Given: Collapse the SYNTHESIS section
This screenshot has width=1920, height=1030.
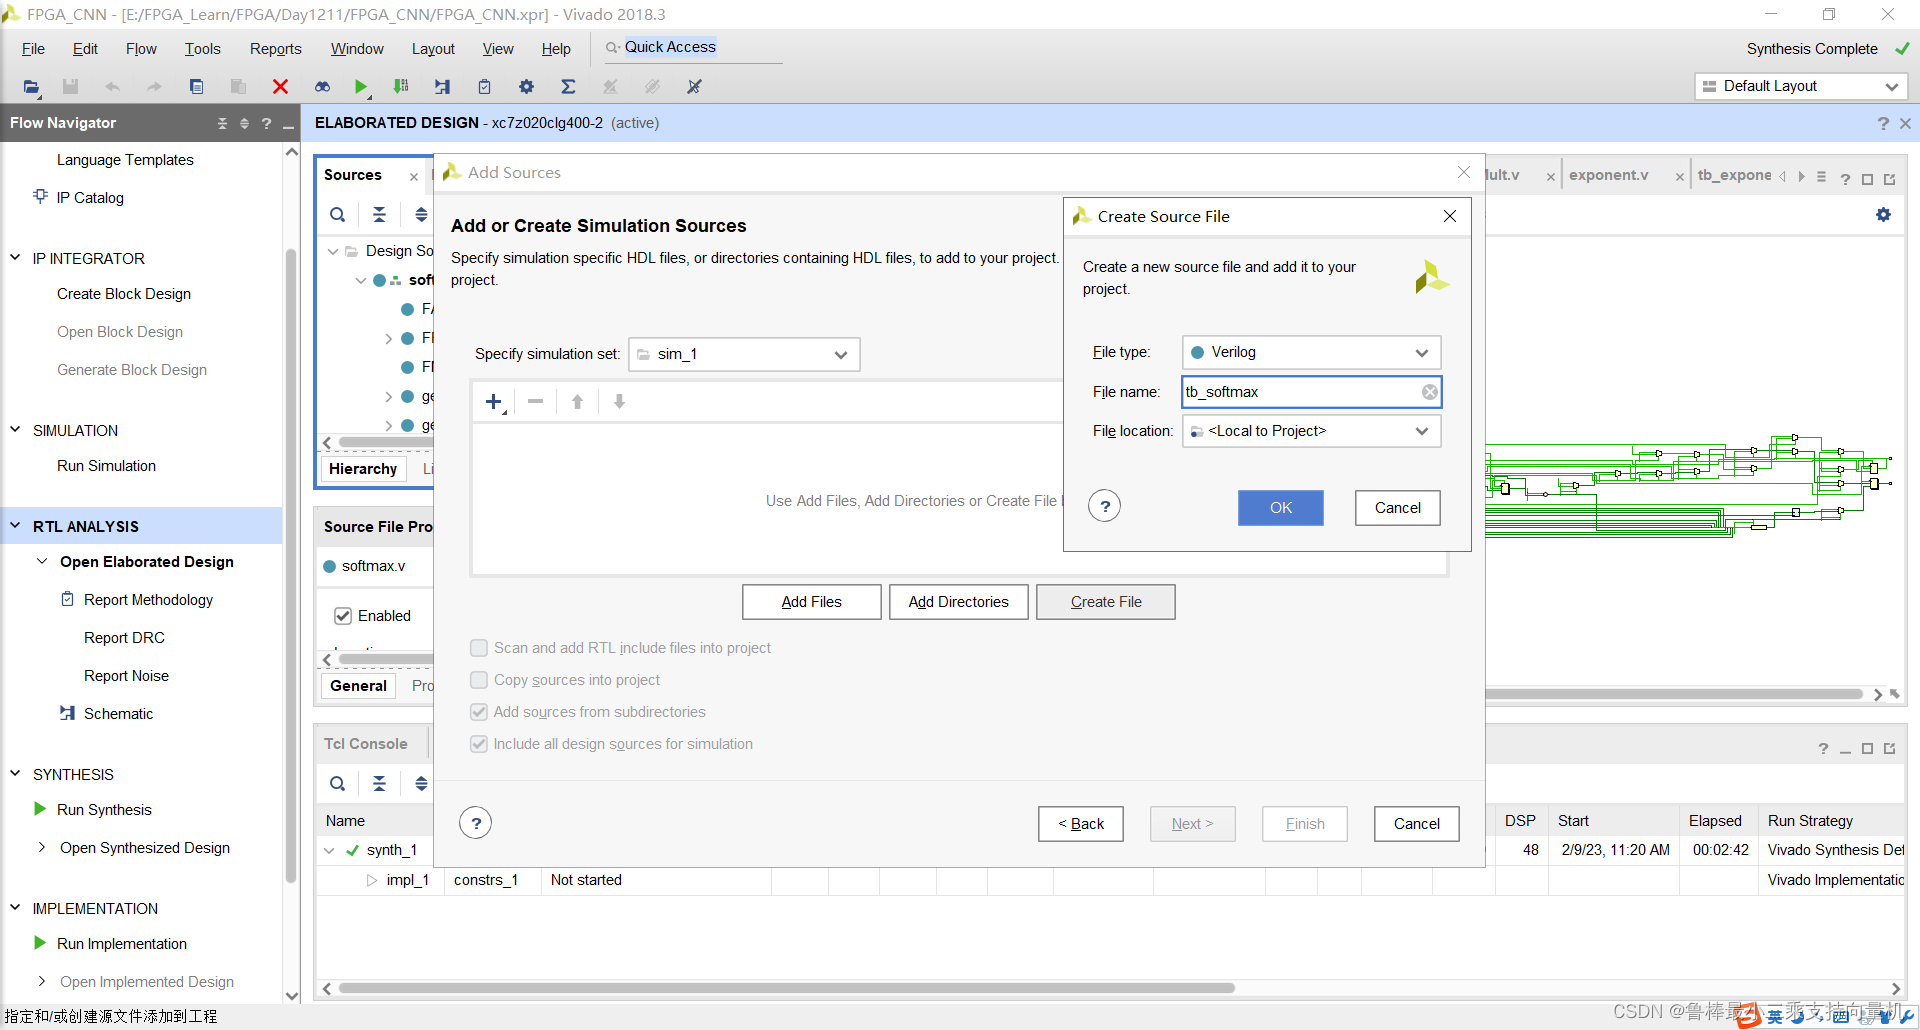Looking at the screenshot, I should 15,773.
